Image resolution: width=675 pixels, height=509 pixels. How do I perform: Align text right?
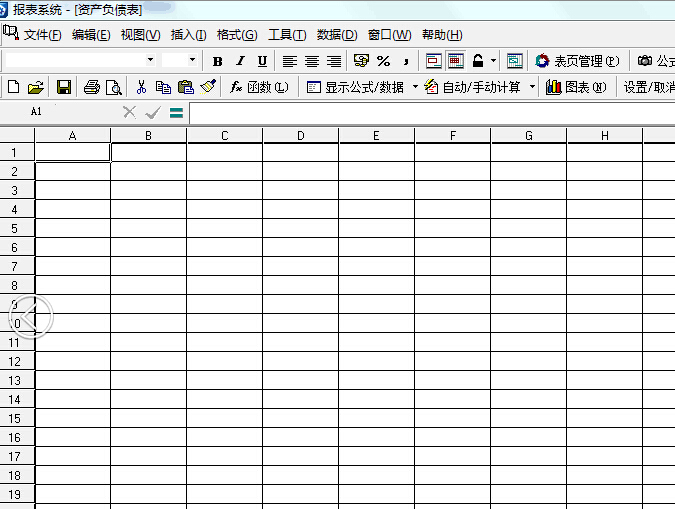334,61
